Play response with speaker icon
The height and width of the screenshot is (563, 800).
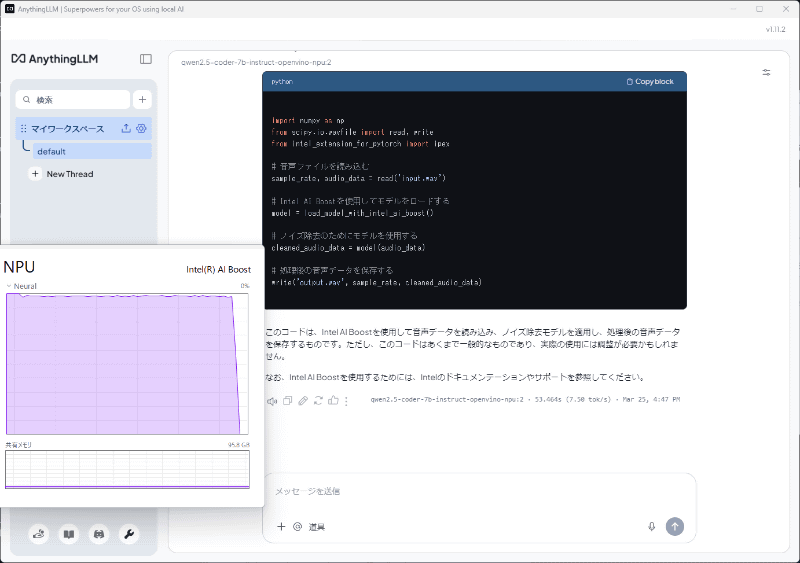pyautogui.click(x=272, y=401)
